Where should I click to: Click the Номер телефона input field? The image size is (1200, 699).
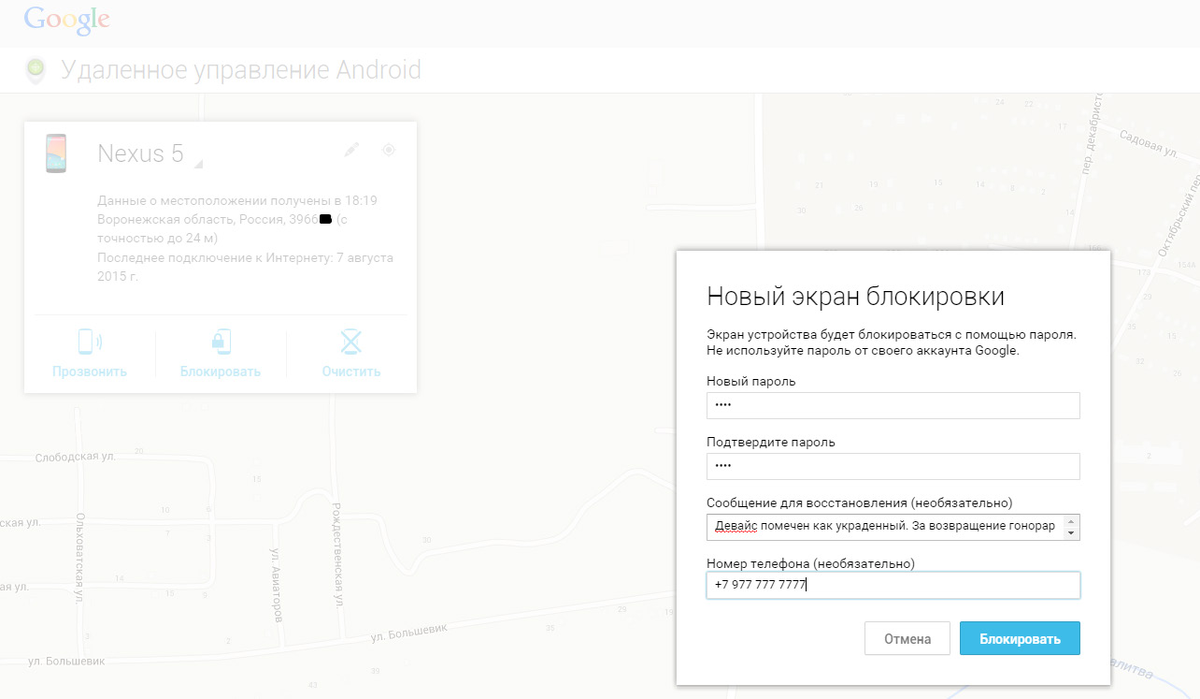893,585
